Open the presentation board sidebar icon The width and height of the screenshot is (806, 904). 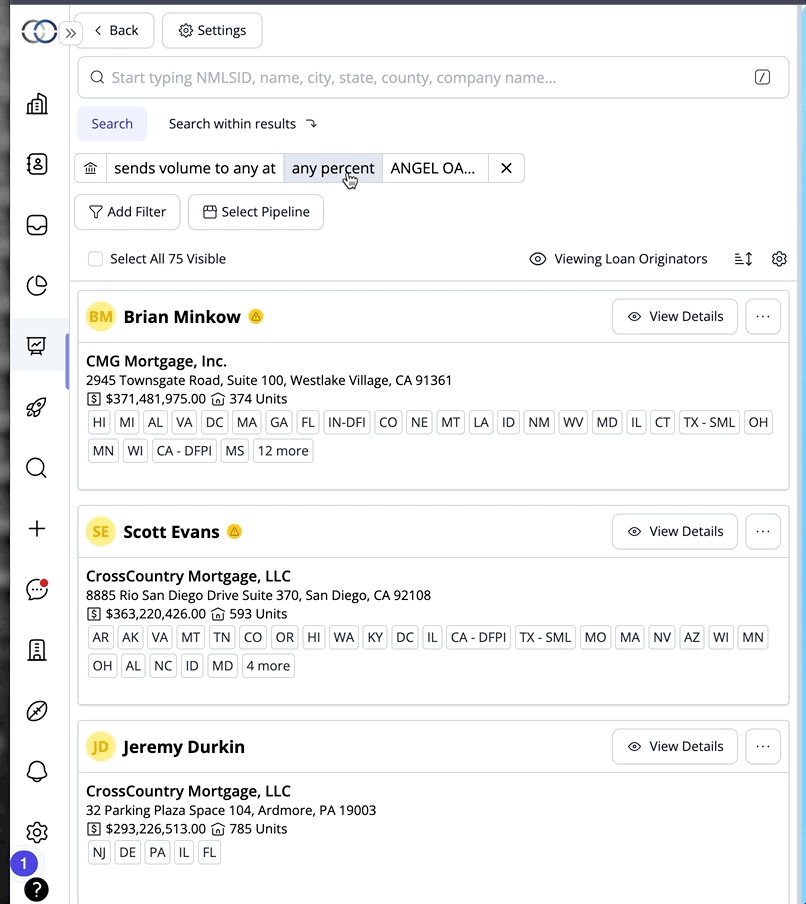pyautogui.click(x=37, y=346)
